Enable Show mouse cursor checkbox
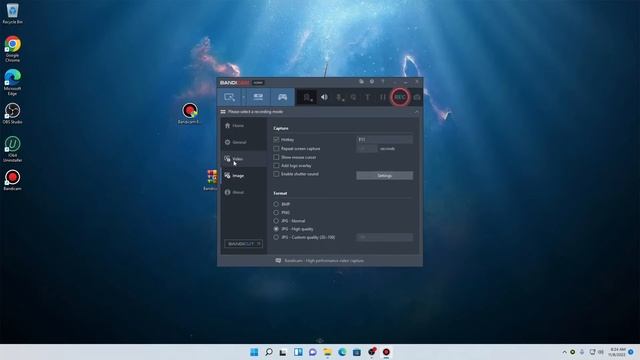This screenshot has width=640, height=360. (276, 157)
